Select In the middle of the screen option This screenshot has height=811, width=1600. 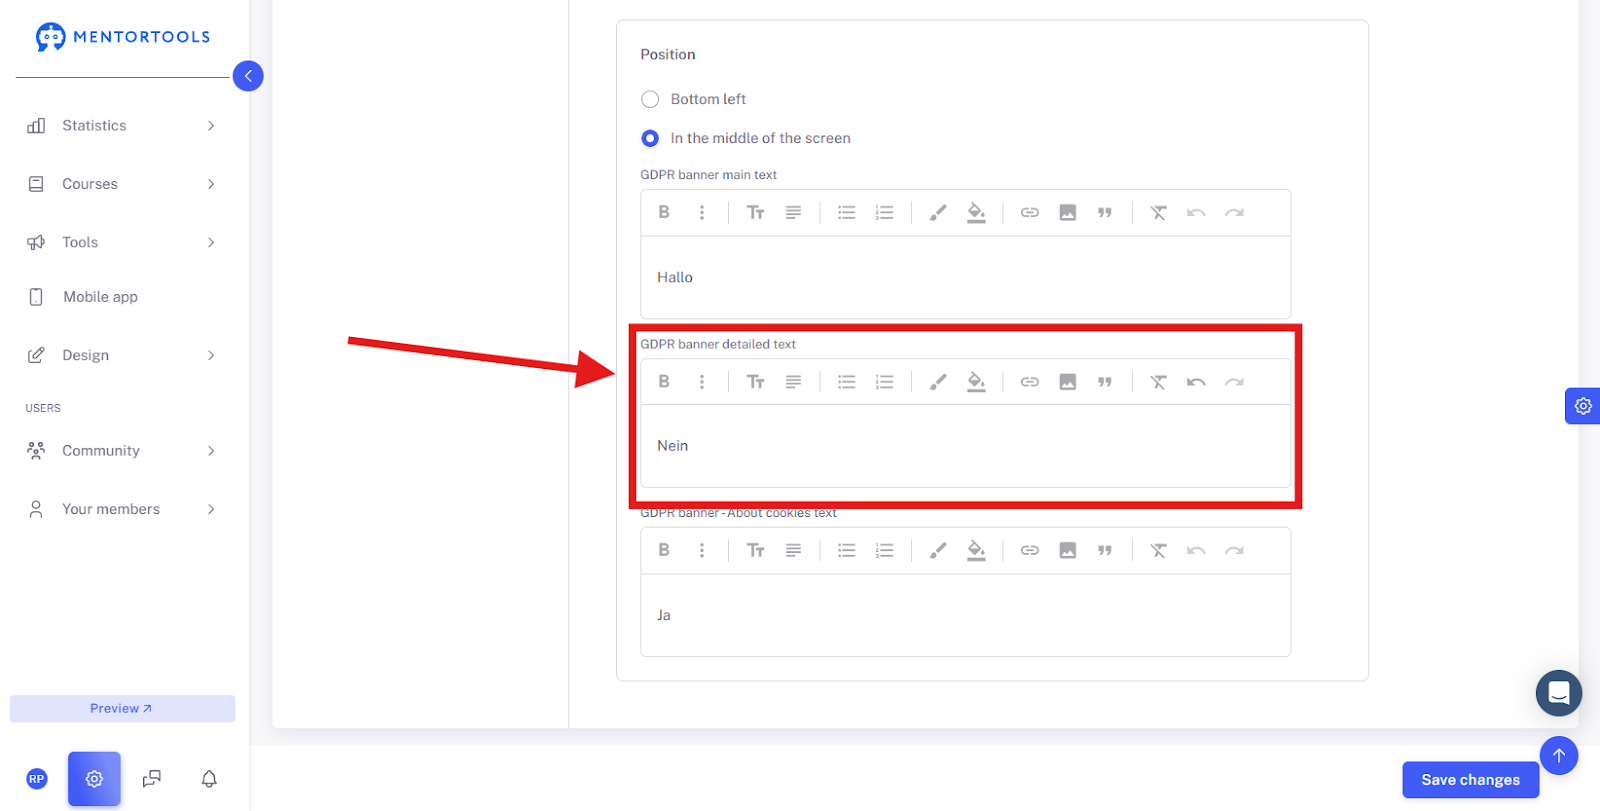(x=650, y=138)
